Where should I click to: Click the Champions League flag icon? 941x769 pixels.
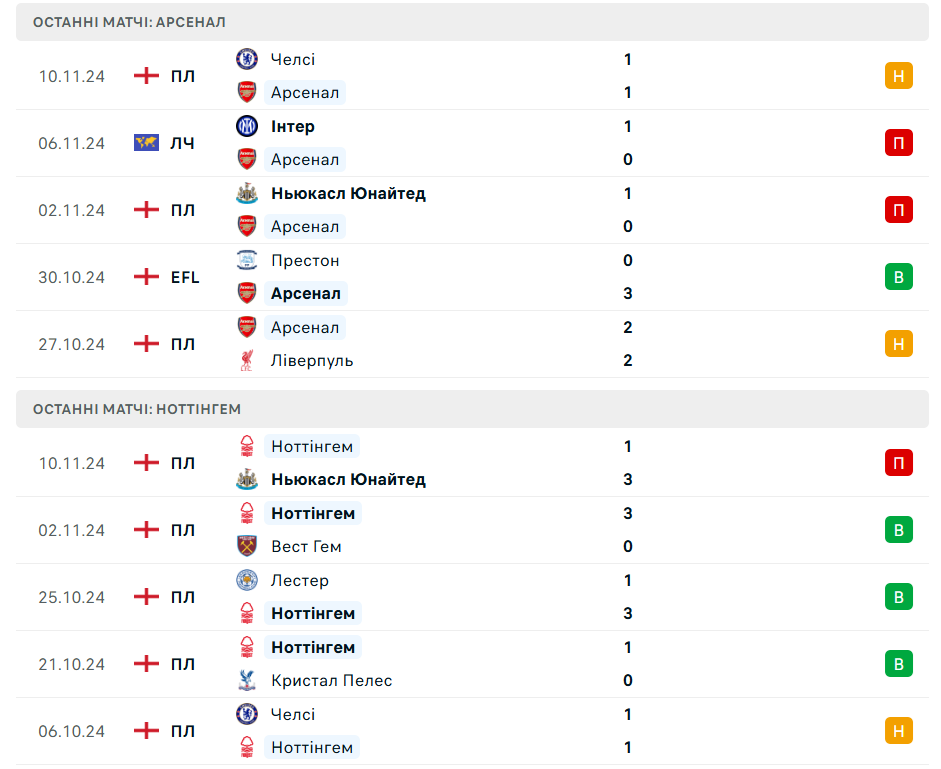pos(147,143)
